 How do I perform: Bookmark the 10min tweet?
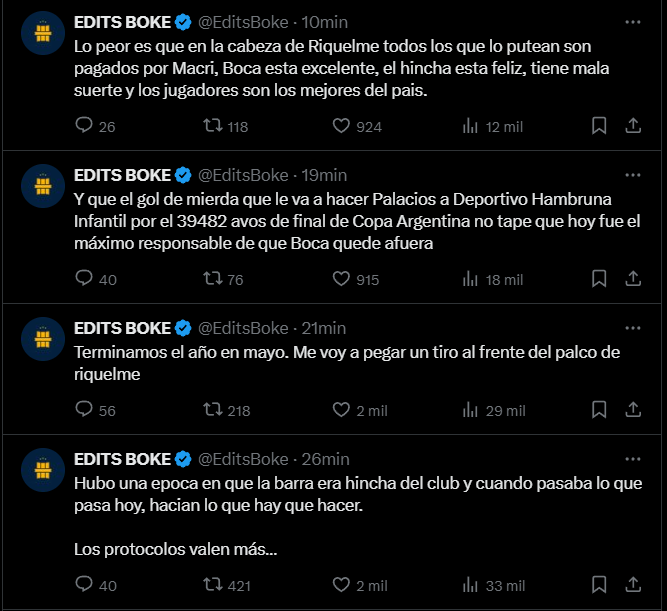click(599, 126)
